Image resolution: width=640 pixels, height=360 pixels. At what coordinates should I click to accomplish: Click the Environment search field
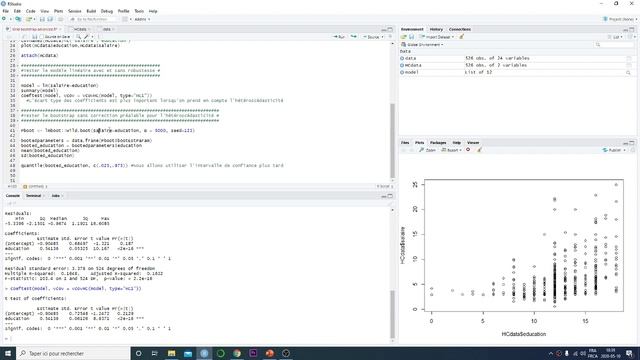(615, 44)
